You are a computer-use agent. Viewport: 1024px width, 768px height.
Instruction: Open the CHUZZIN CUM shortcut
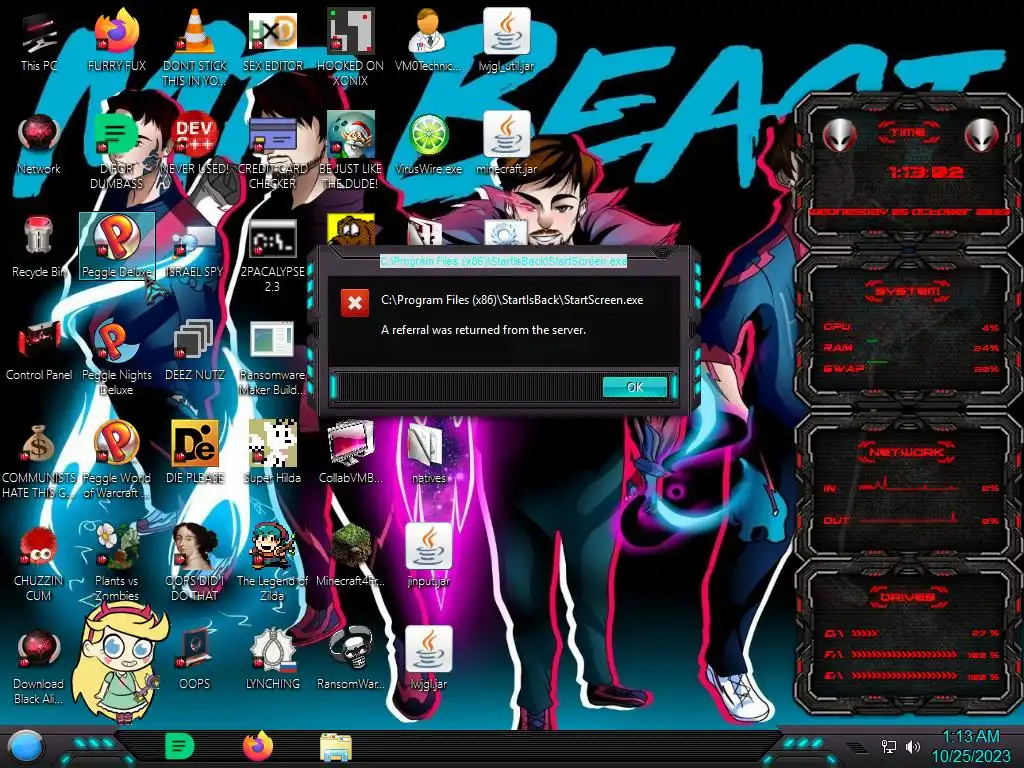[39, 564]
